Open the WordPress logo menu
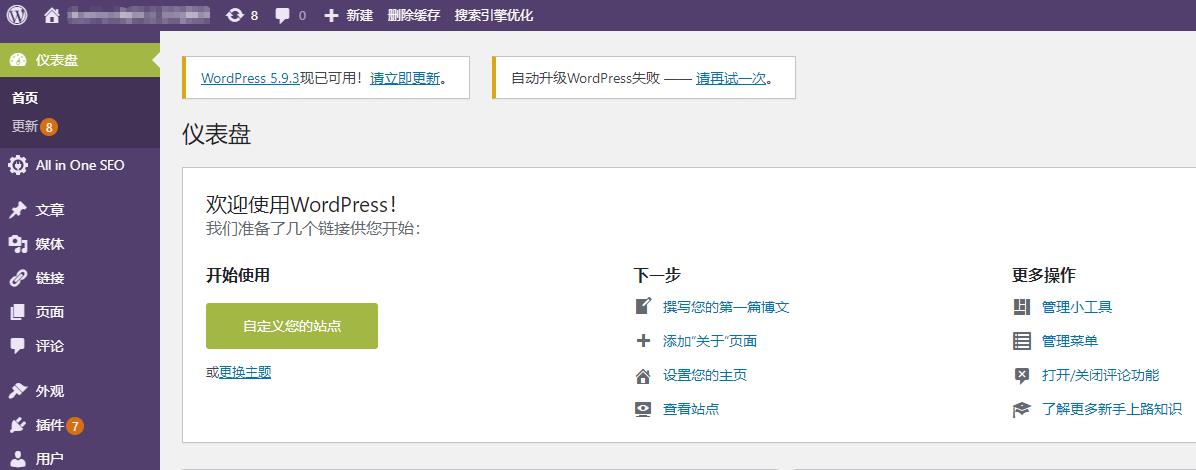 17,15
